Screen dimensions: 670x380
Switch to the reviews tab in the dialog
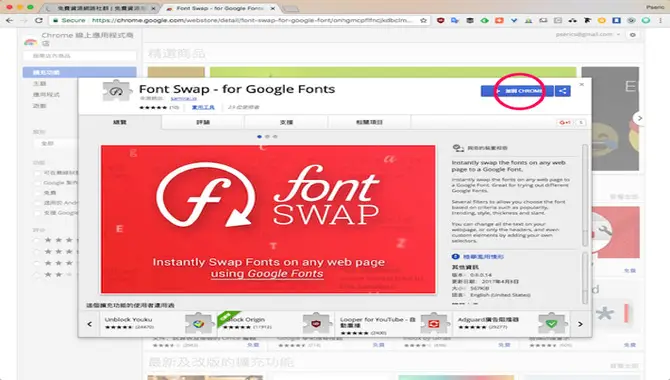point(203,122)
